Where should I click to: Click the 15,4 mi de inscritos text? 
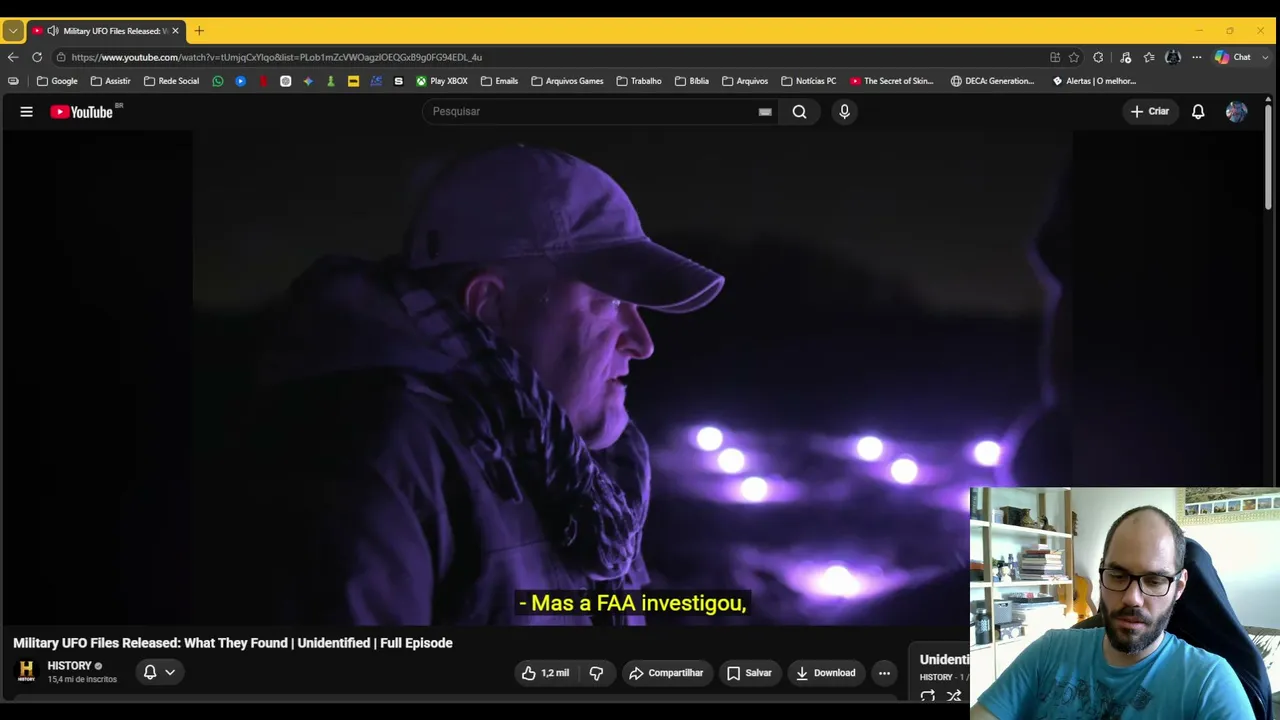pyautogui.click(x=82, y=680)
